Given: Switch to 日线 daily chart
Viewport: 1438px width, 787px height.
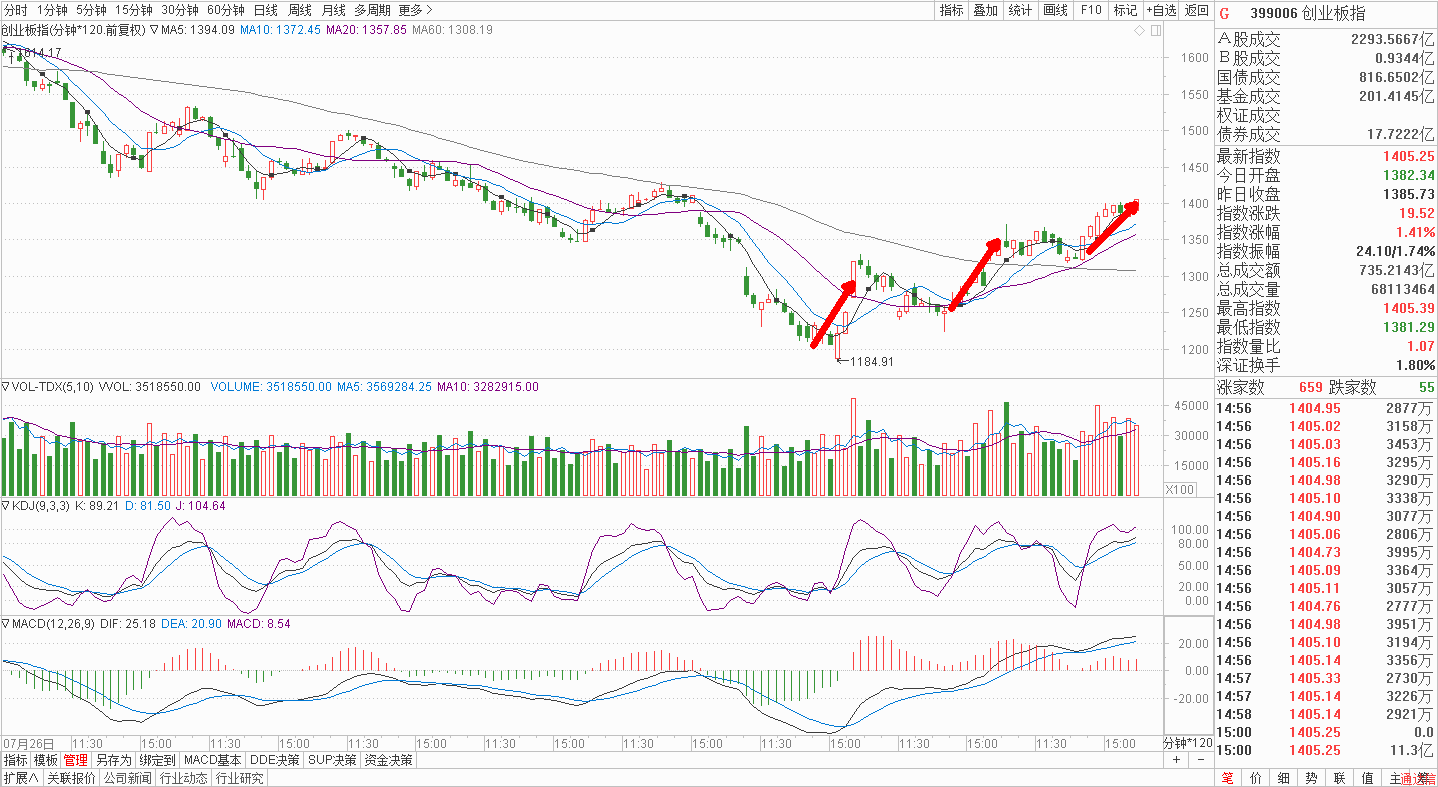Looking at the screenshot, I should pos(265,10).
